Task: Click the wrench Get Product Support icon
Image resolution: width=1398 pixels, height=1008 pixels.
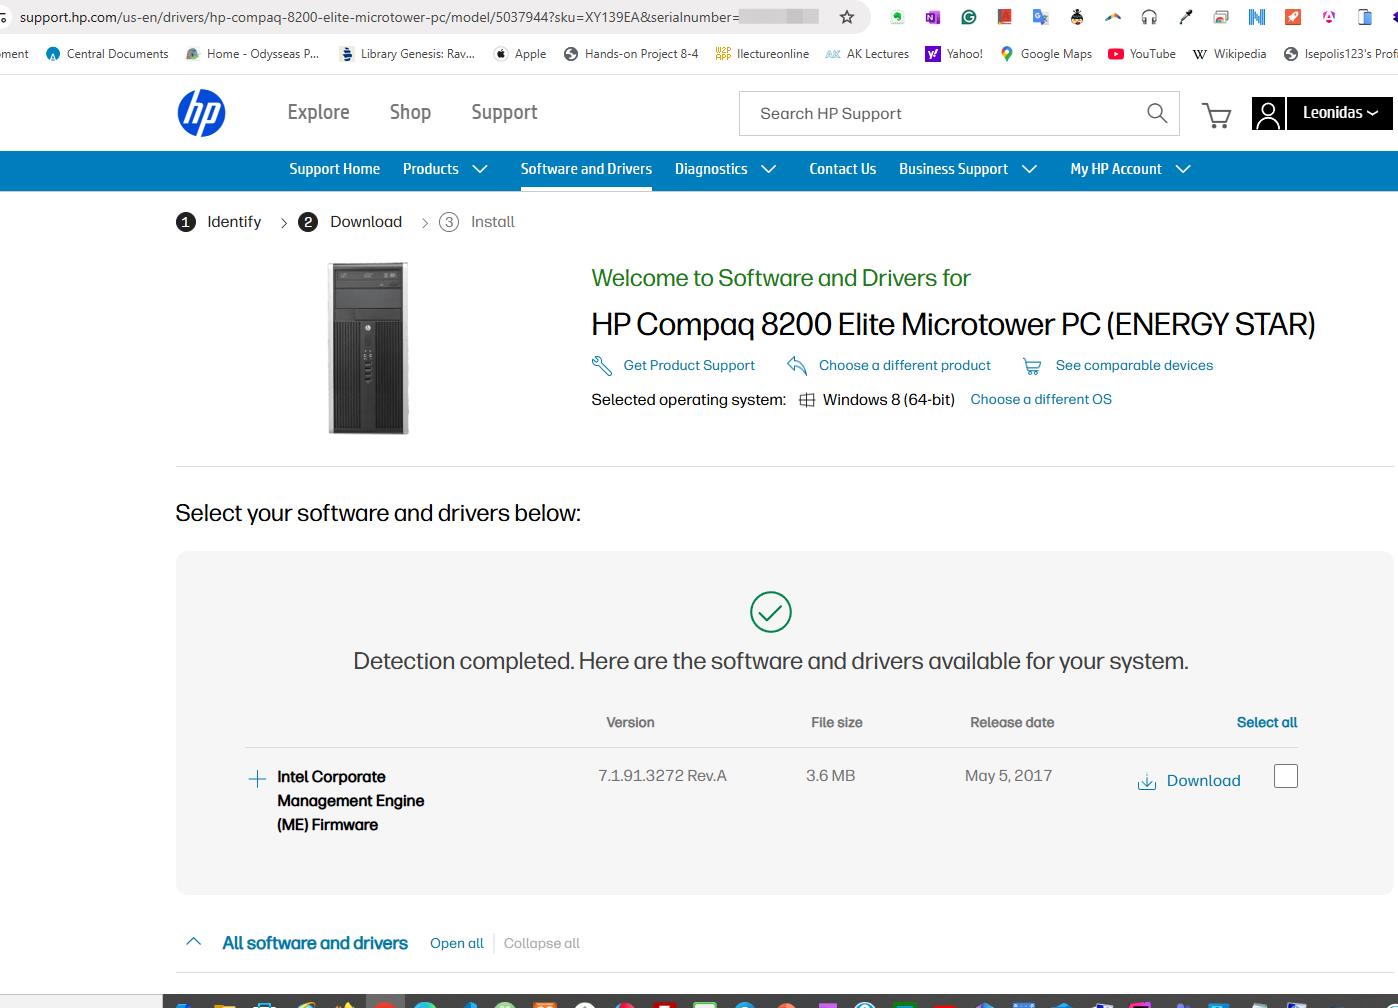Action: tap(602, 366)
